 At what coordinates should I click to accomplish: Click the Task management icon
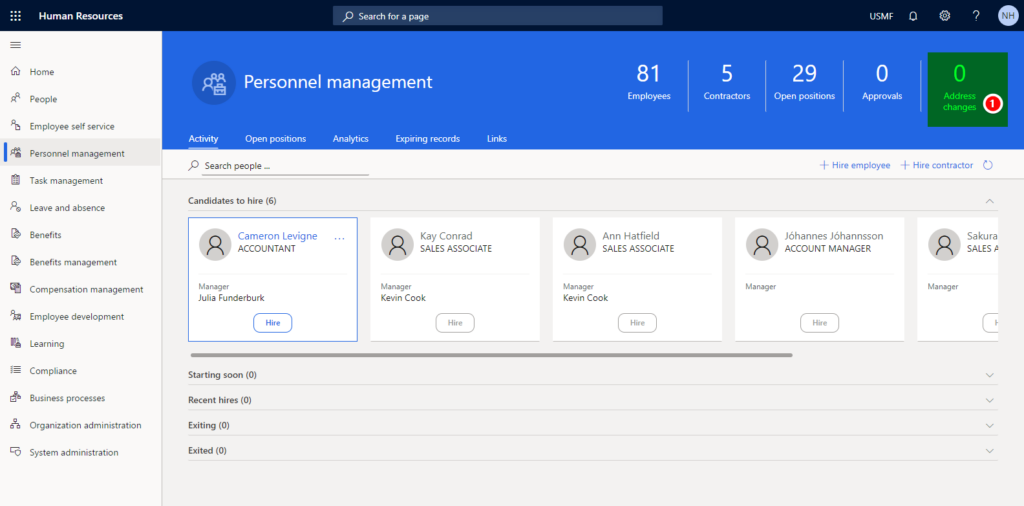coord(16,180)
